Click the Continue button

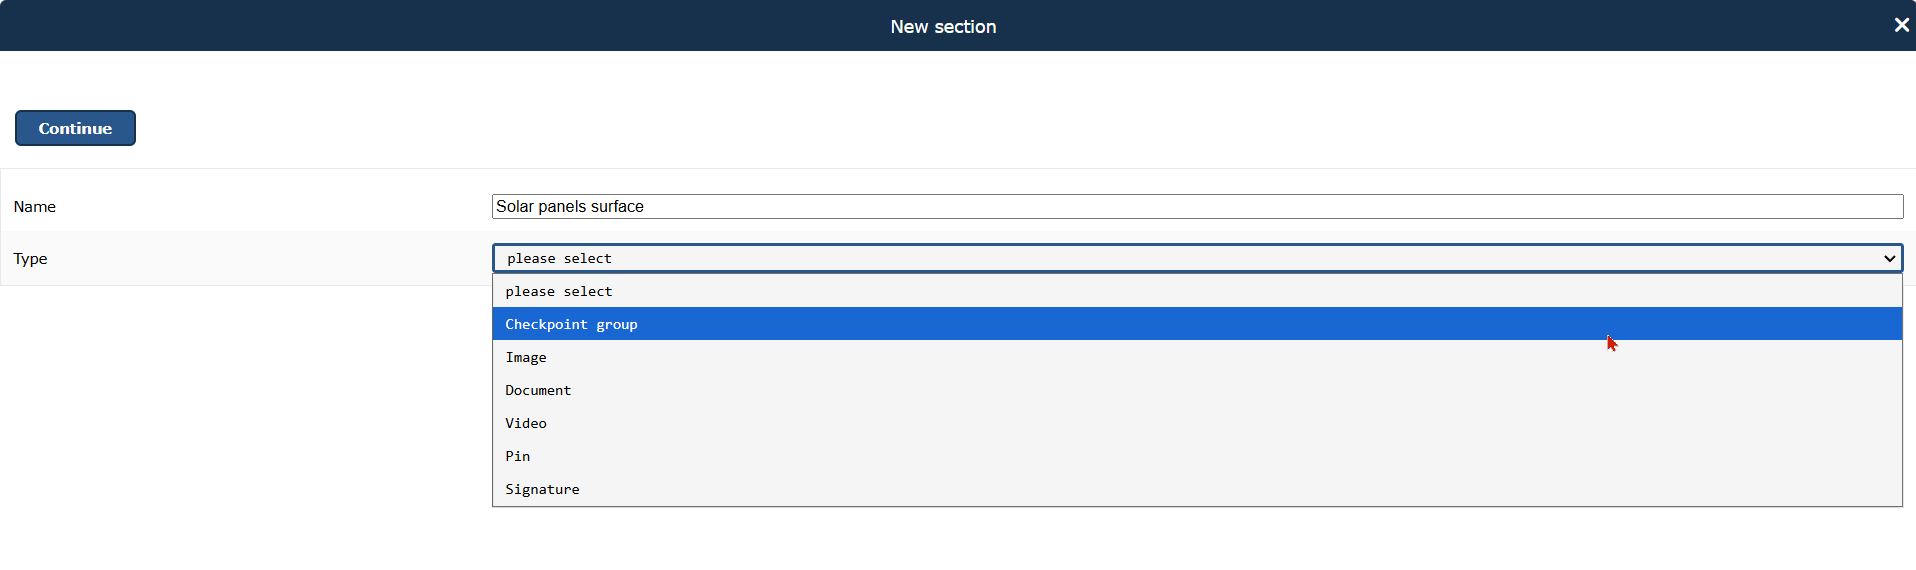75,128
